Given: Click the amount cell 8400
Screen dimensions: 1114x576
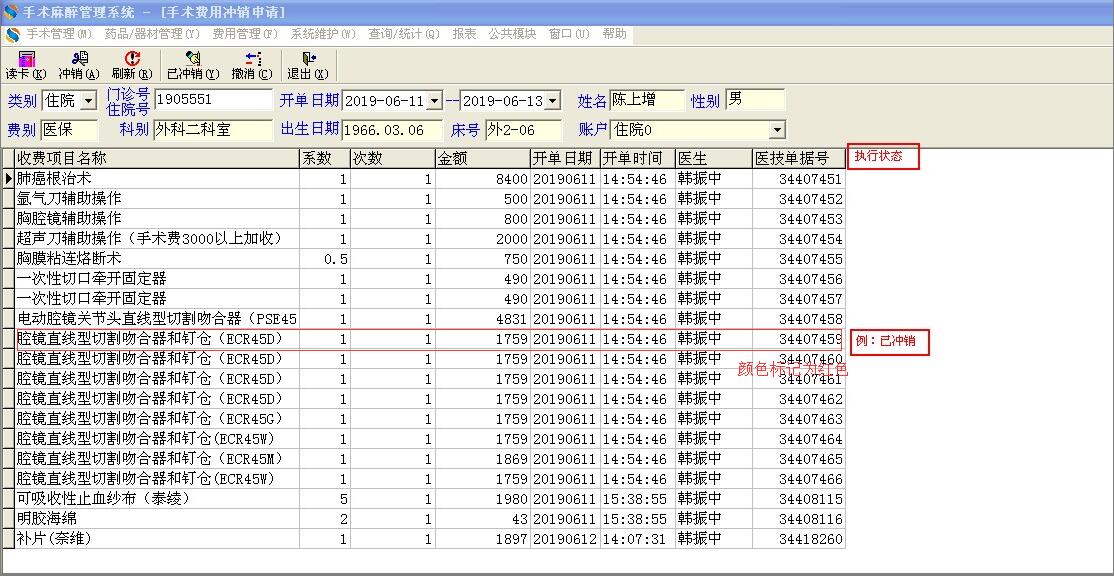Looking at the screenshot, I should click(x=482, y=179).
